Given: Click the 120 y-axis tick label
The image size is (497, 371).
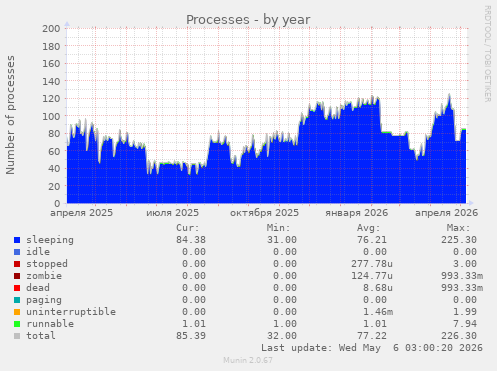Looking at the screenshot, I should pos(51,99).
